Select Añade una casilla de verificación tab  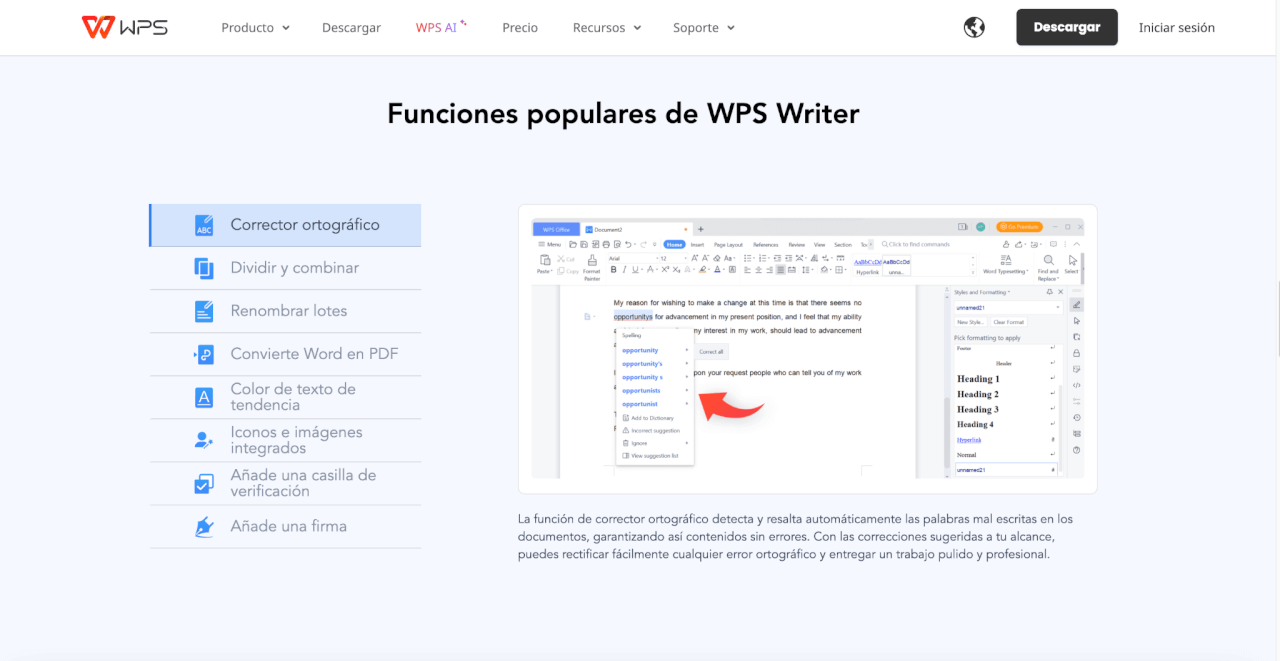coord(285,483)
